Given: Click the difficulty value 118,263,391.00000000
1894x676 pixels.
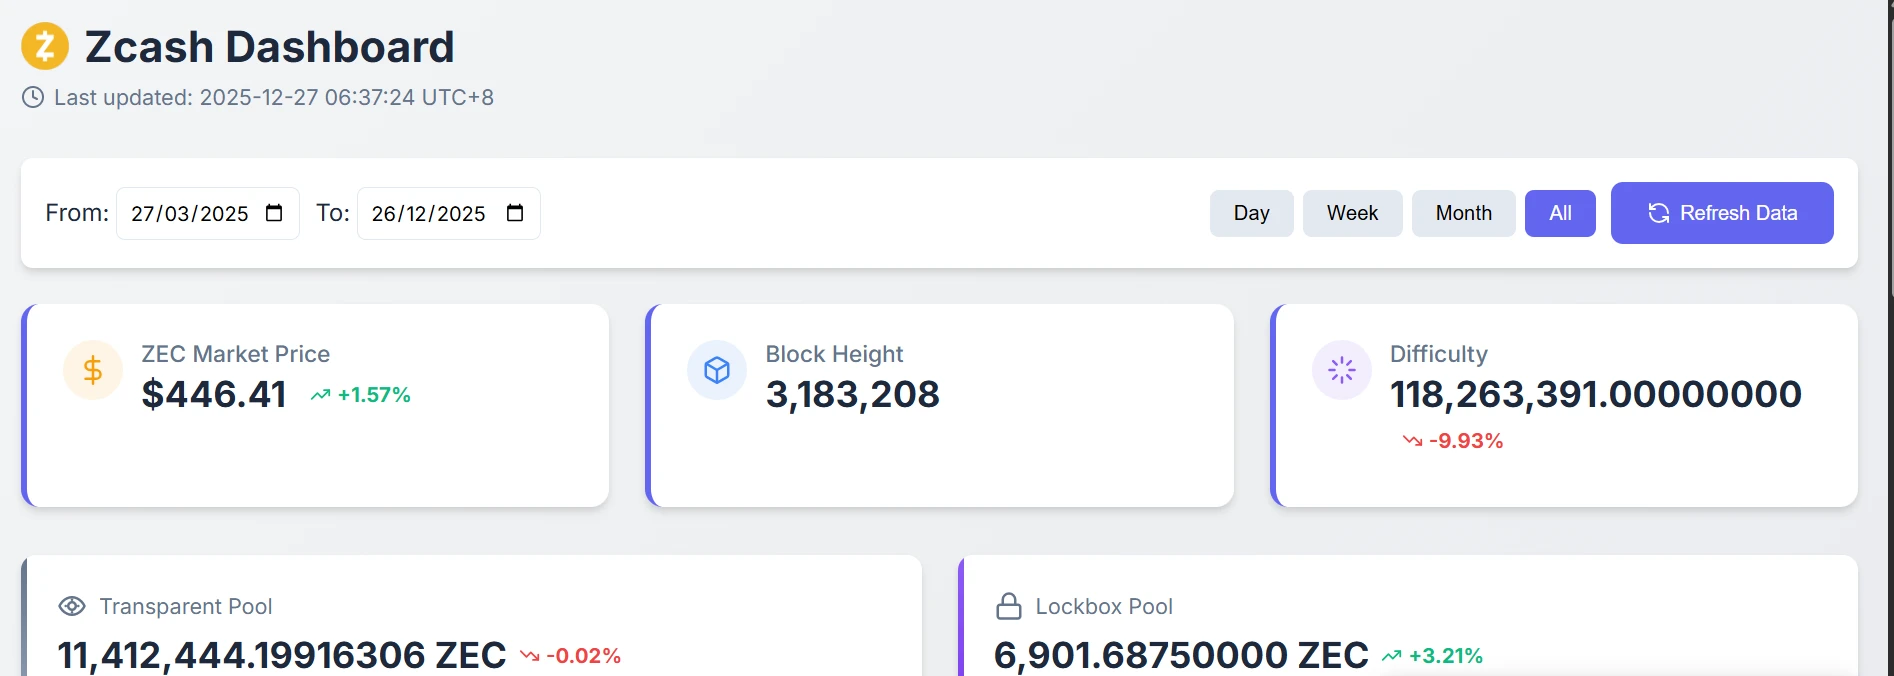Looking at the screenshot, I should pos(1596,394).
